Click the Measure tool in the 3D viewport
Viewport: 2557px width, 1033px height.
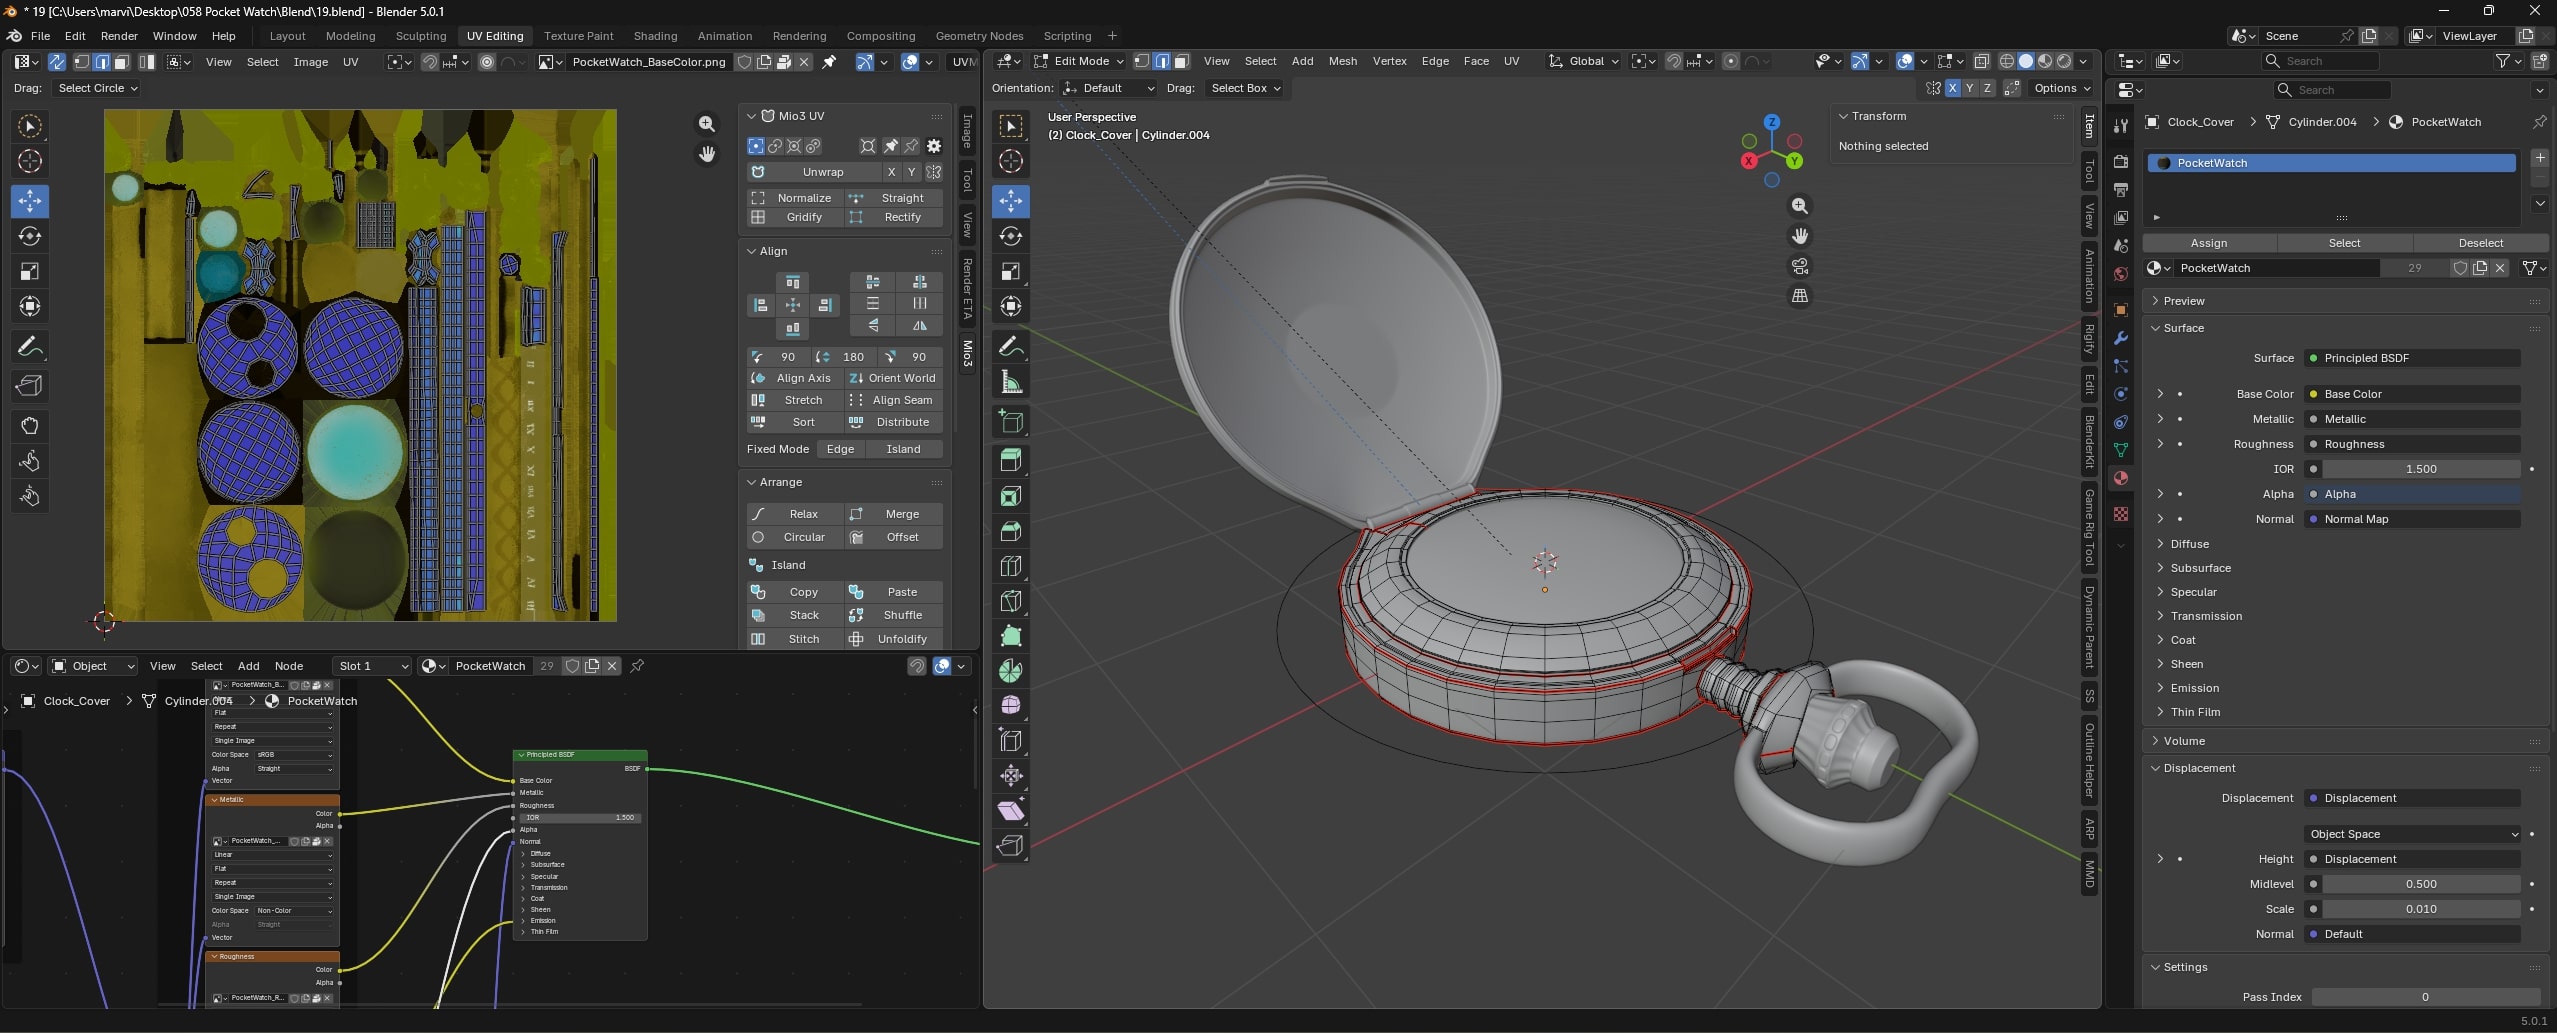1011,382
